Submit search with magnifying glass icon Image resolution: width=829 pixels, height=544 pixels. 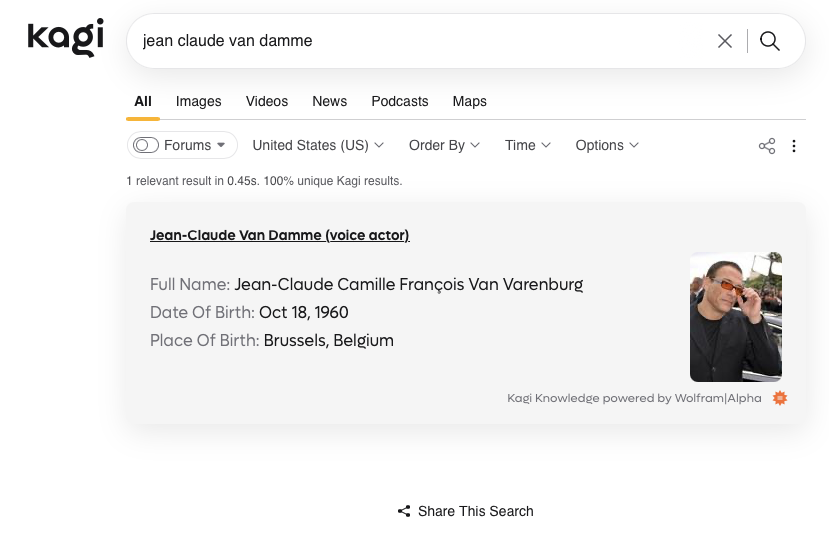(x=769, y=41)
